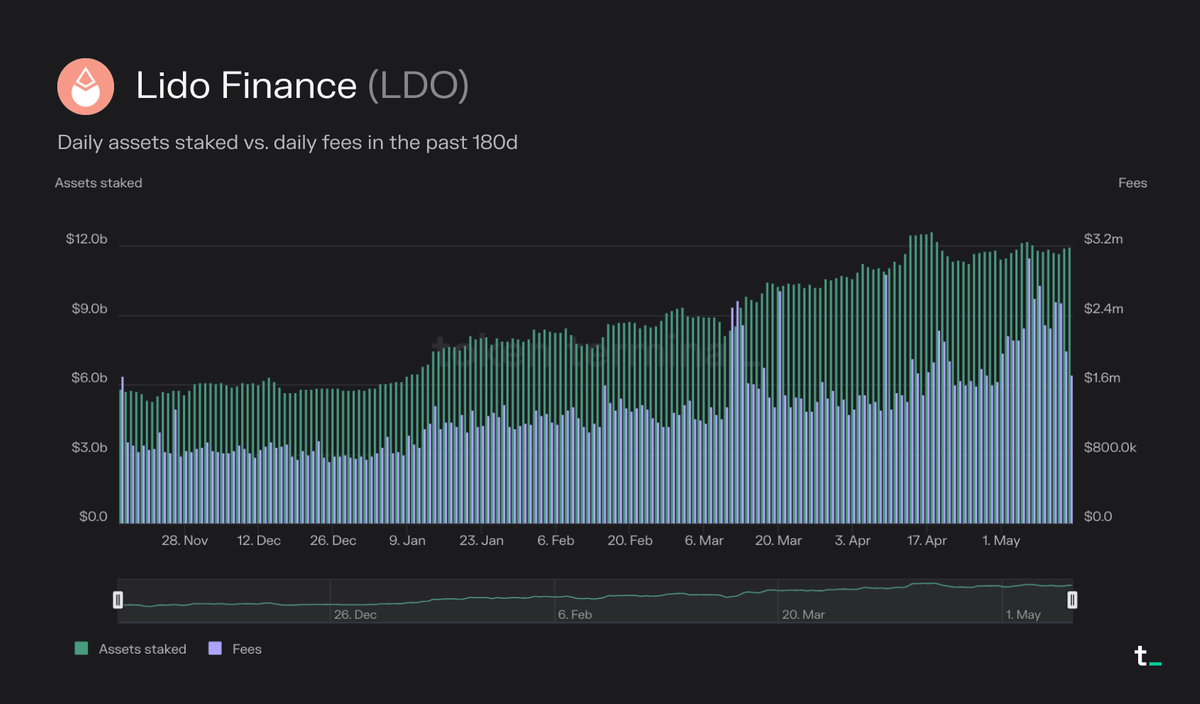Click the Fees axis label on the right
1200x704 pixels.
click(x=1132, y=183)
